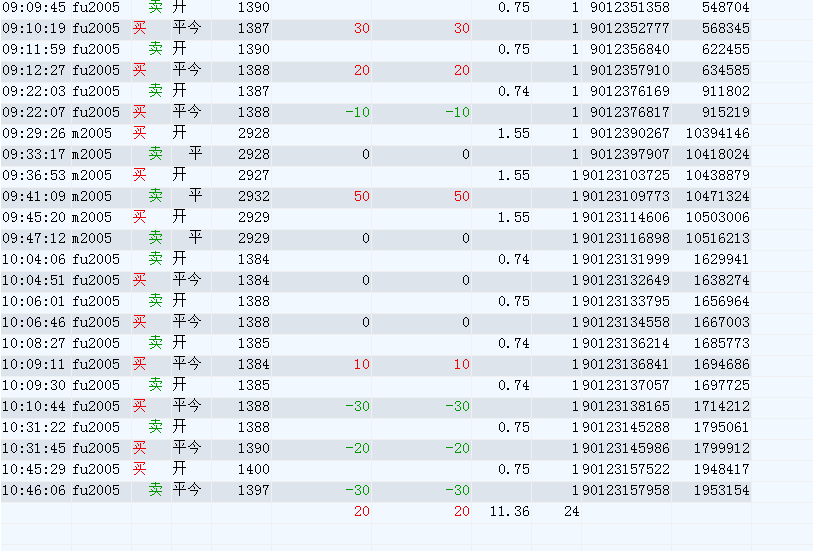Select the 10:31:22 time cell

pyautogui.click(x=35, y=427)
